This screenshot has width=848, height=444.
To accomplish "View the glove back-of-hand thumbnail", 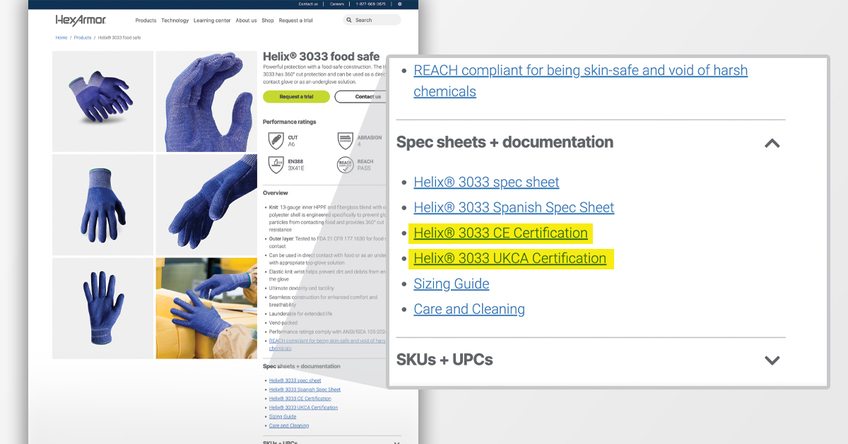I will pos(103,204).
